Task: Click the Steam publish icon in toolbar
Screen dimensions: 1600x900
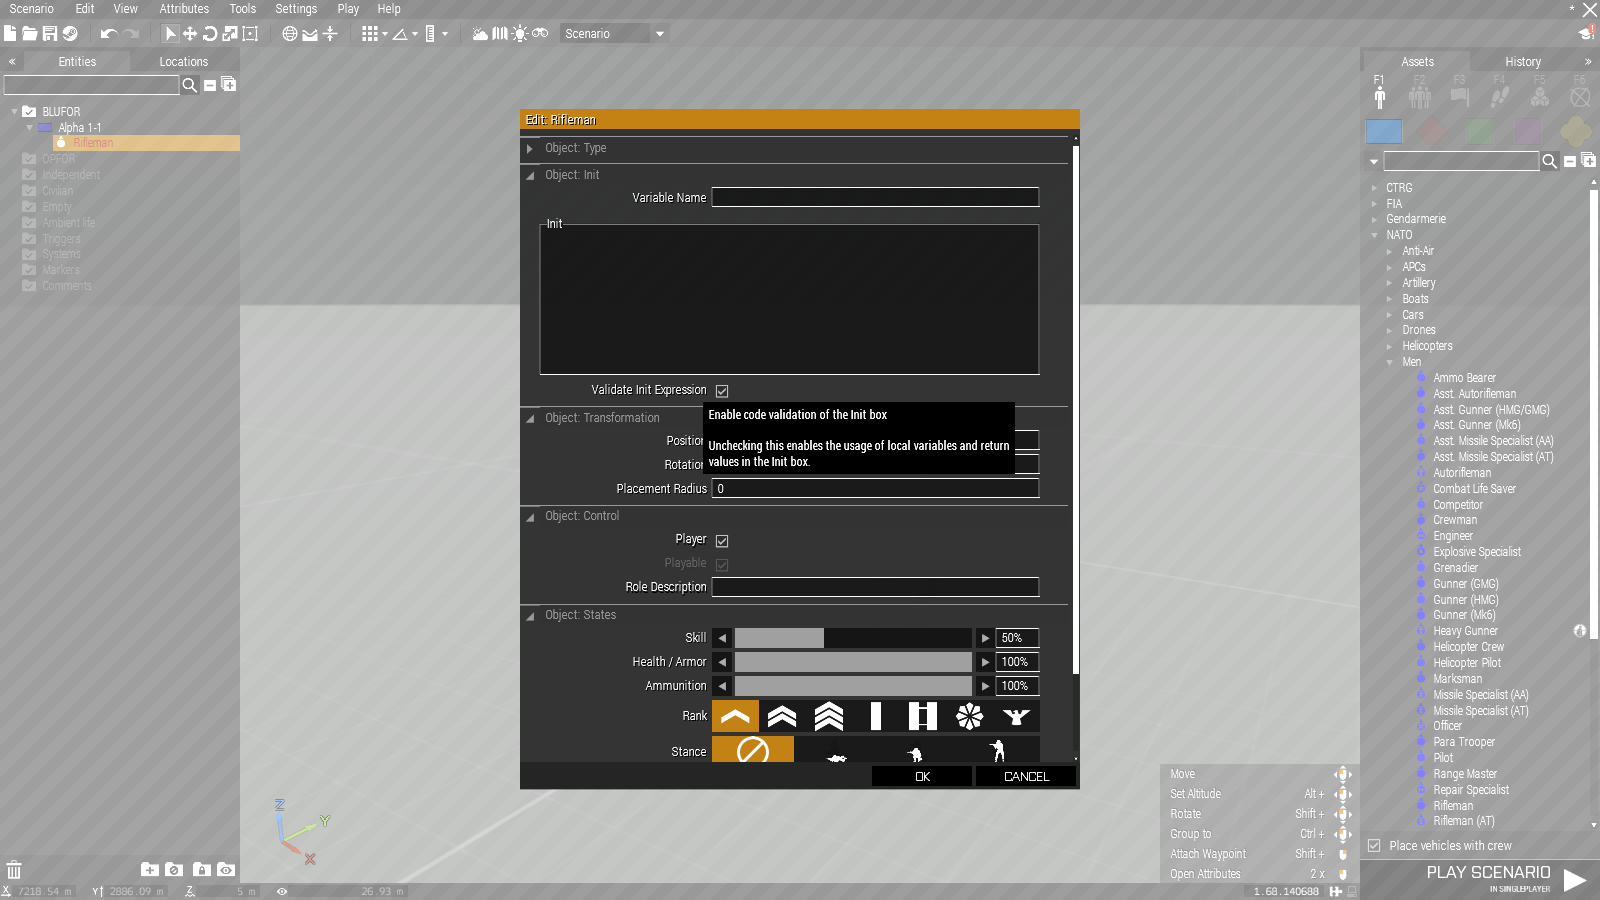Action: point(70,34)
